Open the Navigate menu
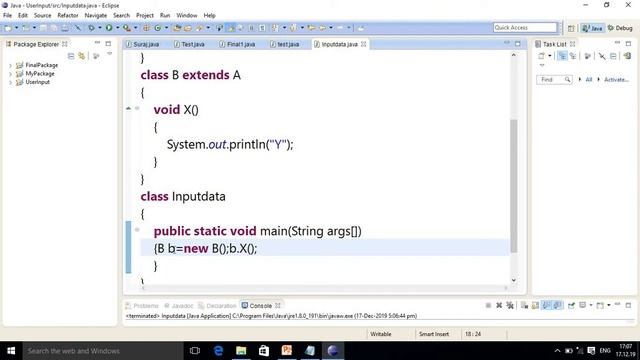 96,16
